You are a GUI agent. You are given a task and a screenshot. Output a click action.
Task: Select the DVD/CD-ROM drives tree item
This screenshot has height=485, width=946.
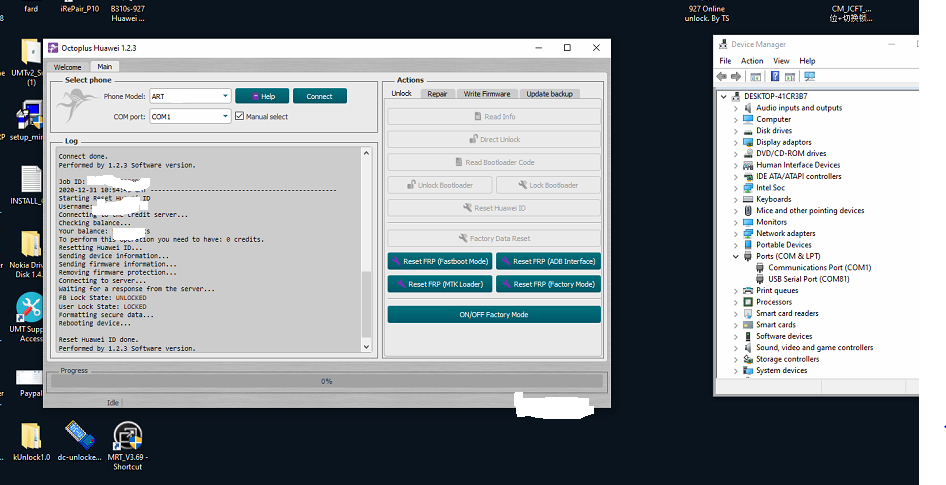791,154
